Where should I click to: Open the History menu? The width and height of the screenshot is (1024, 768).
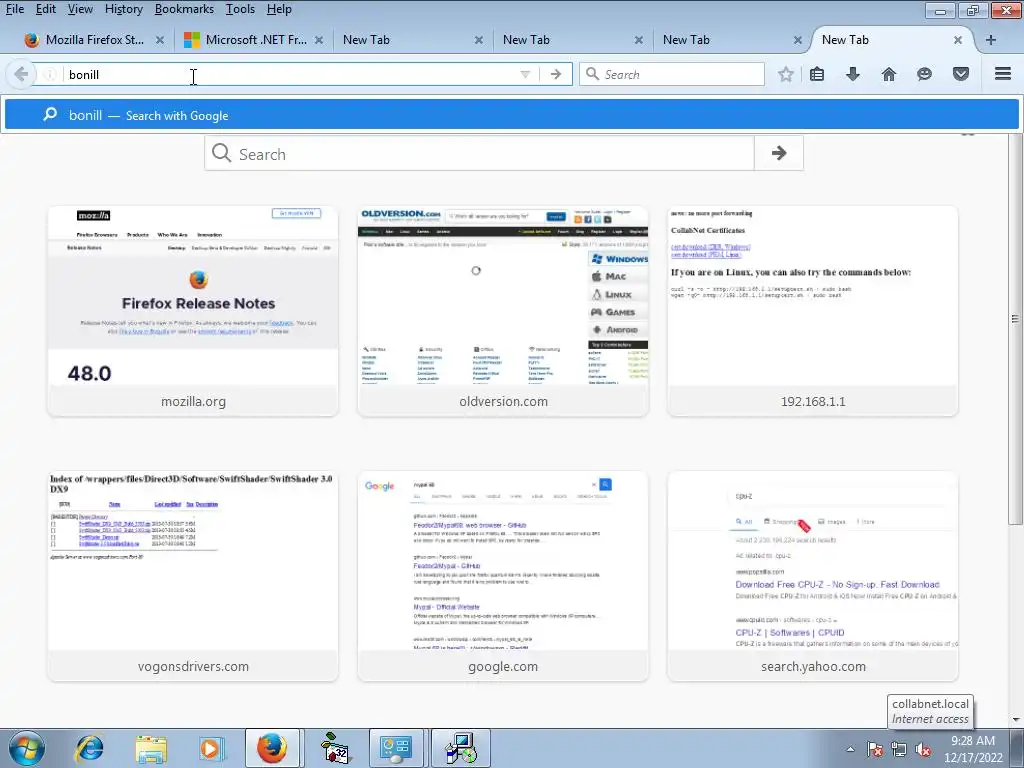click(x=123, y=9)
